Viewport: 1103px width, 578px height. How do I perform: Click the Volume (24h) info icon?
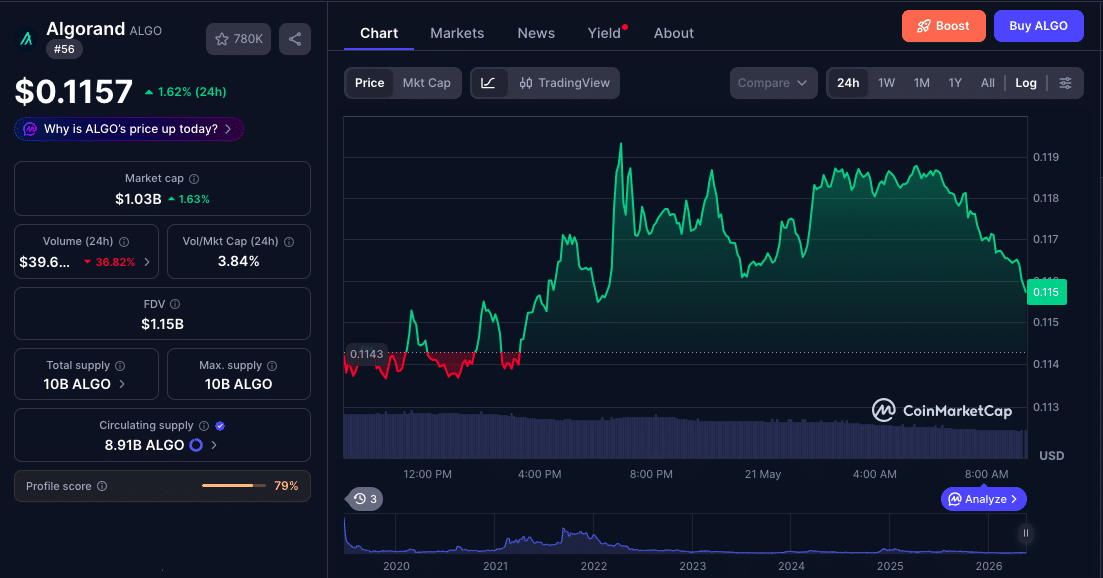pyautogui.click(x=124, y=242)
